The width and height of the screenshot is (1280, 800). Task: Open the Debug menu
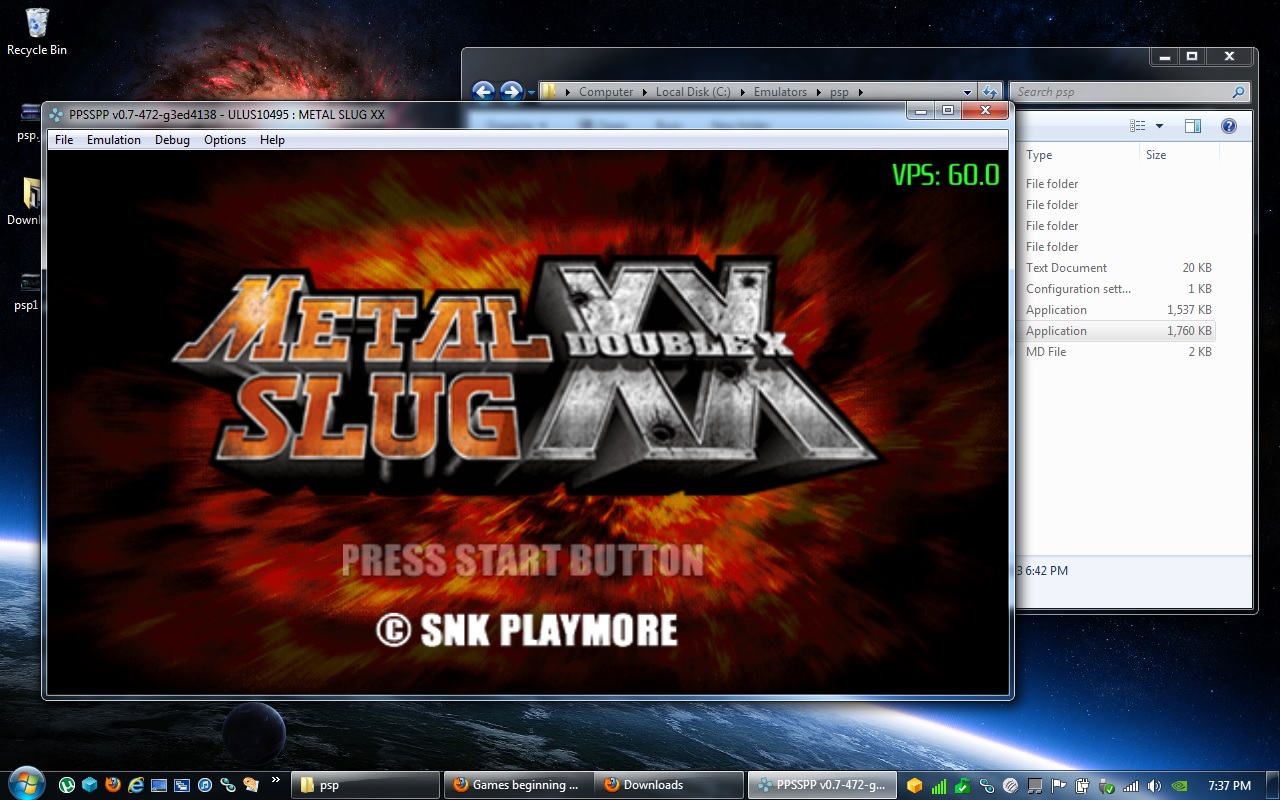pos(172,140)
